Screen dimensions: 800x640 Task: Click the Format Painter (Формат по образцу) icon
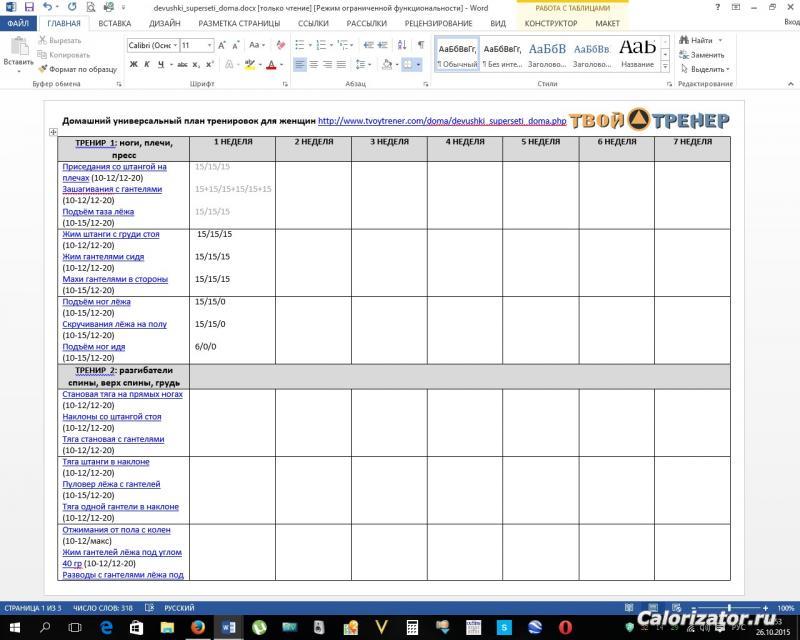[43, 69]
